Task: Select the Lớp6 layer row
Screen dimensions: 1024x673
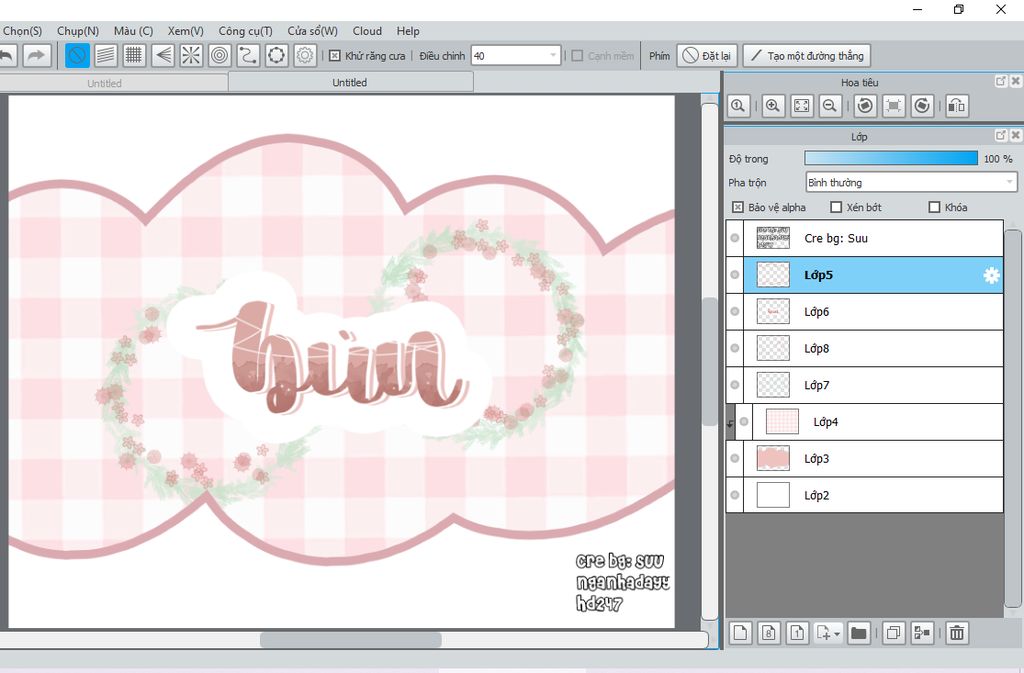Action: (x=873, y=312)
